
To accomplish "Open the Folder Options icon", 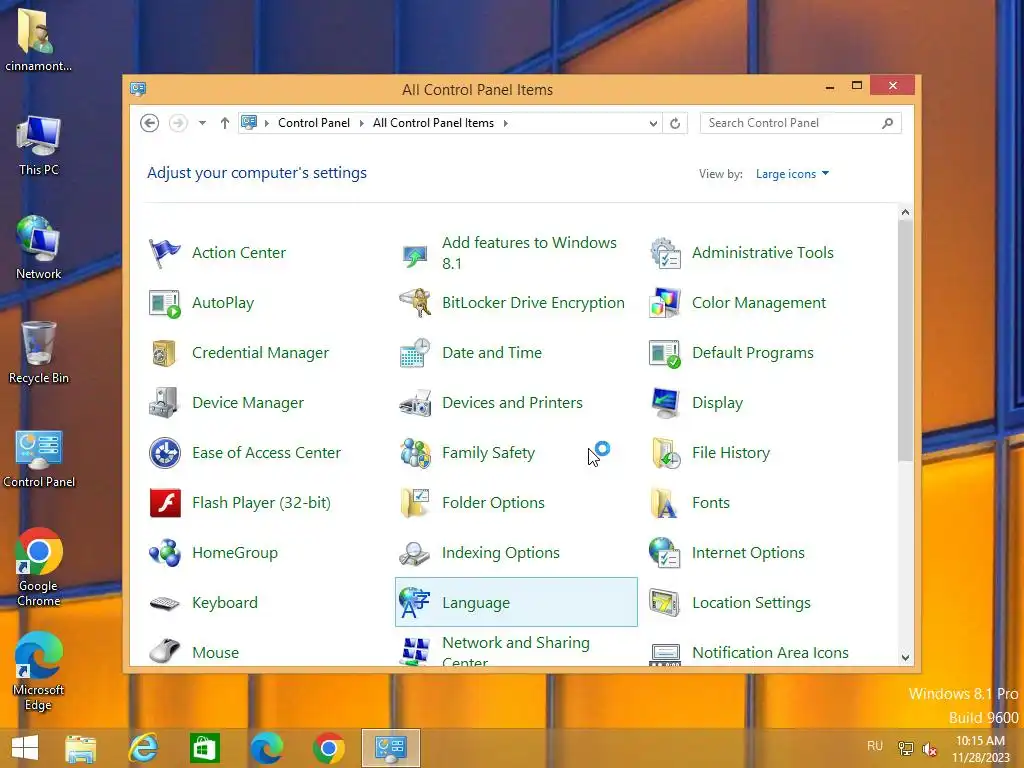I will point(415,503).
